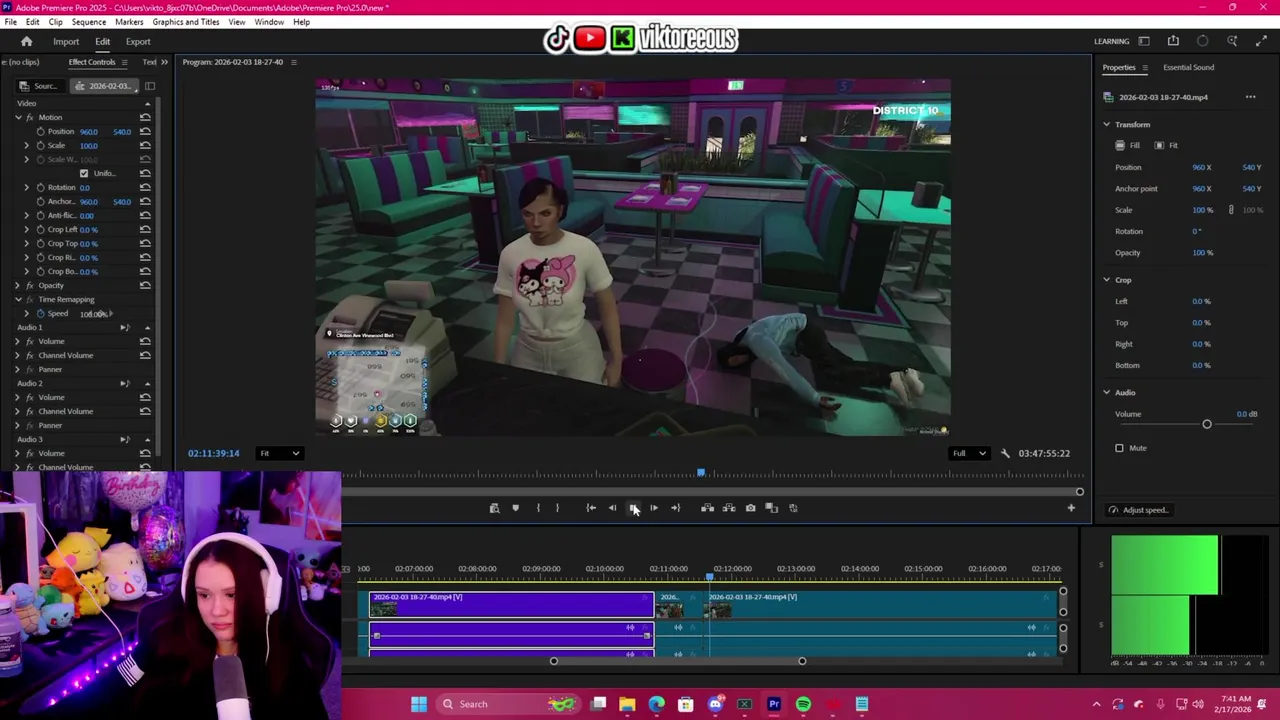Open the Fit zoom level dropdown
This screenshot has width=1280, height=720.
279,453
